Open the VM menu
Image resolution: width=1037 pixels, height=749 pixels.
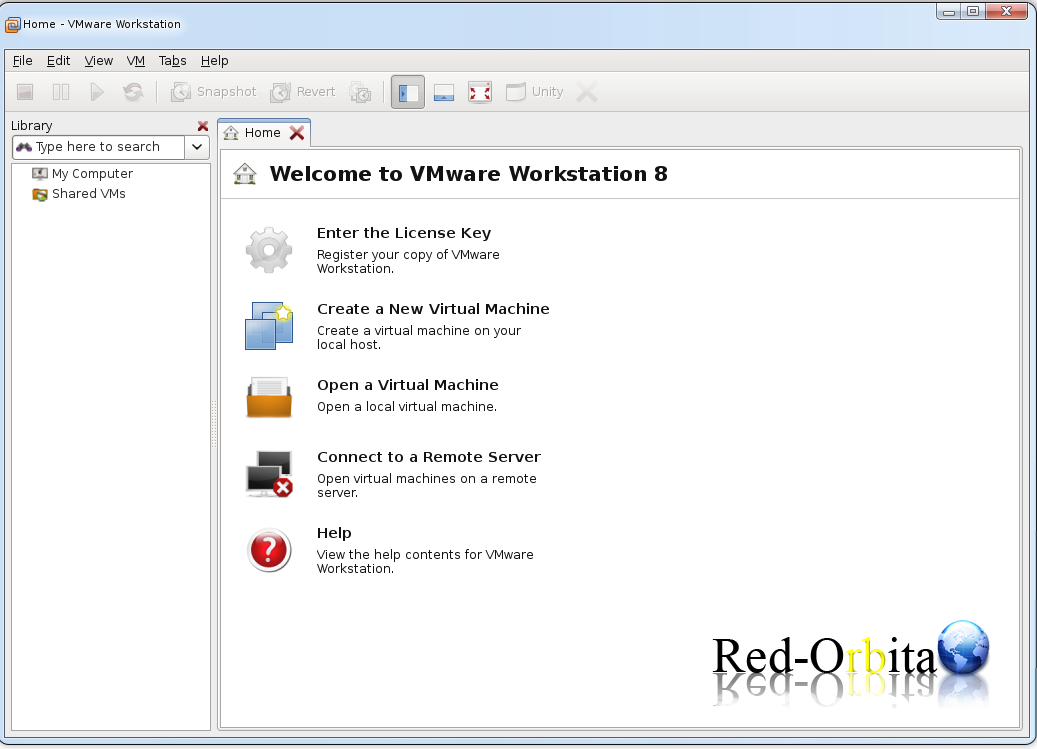pos(136,61)
